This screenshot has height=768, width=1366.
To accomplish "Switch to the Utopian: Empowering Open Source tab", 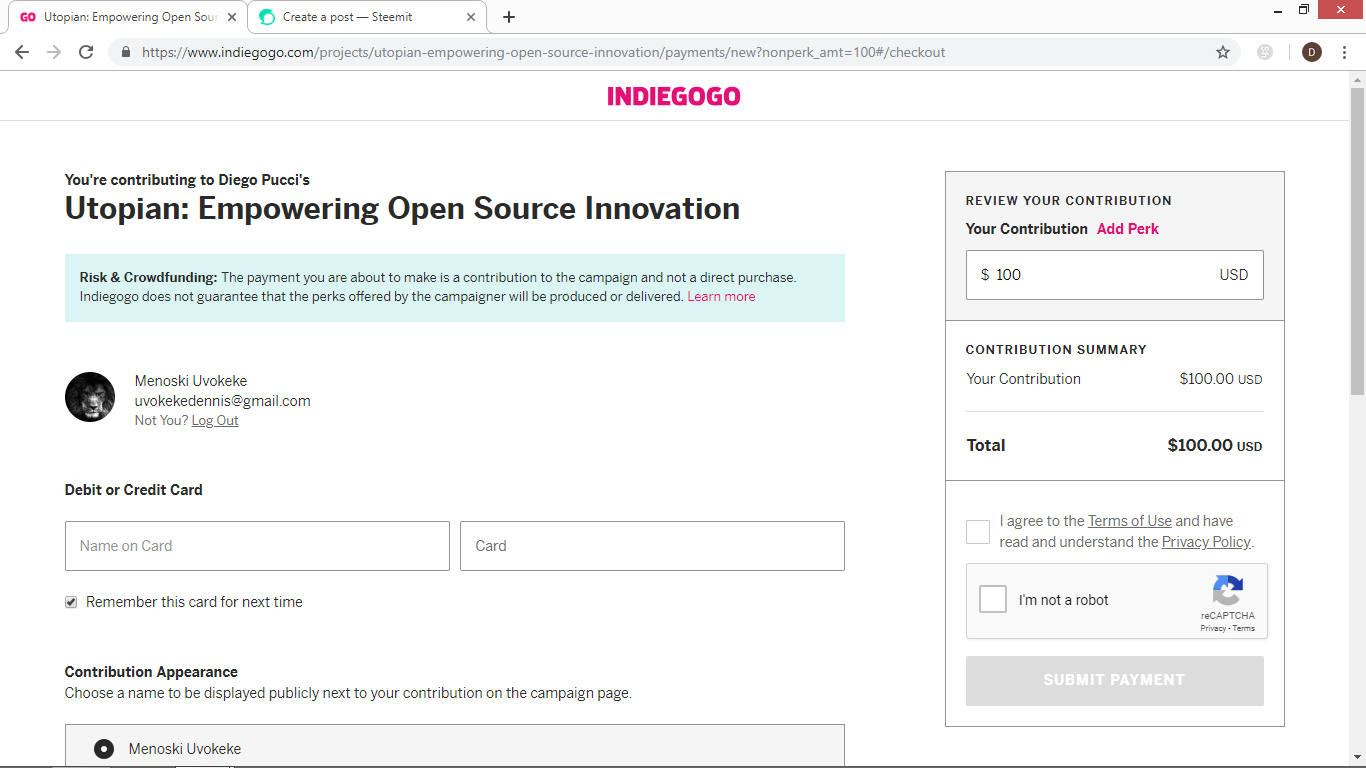I will click(x=128, y=17).
